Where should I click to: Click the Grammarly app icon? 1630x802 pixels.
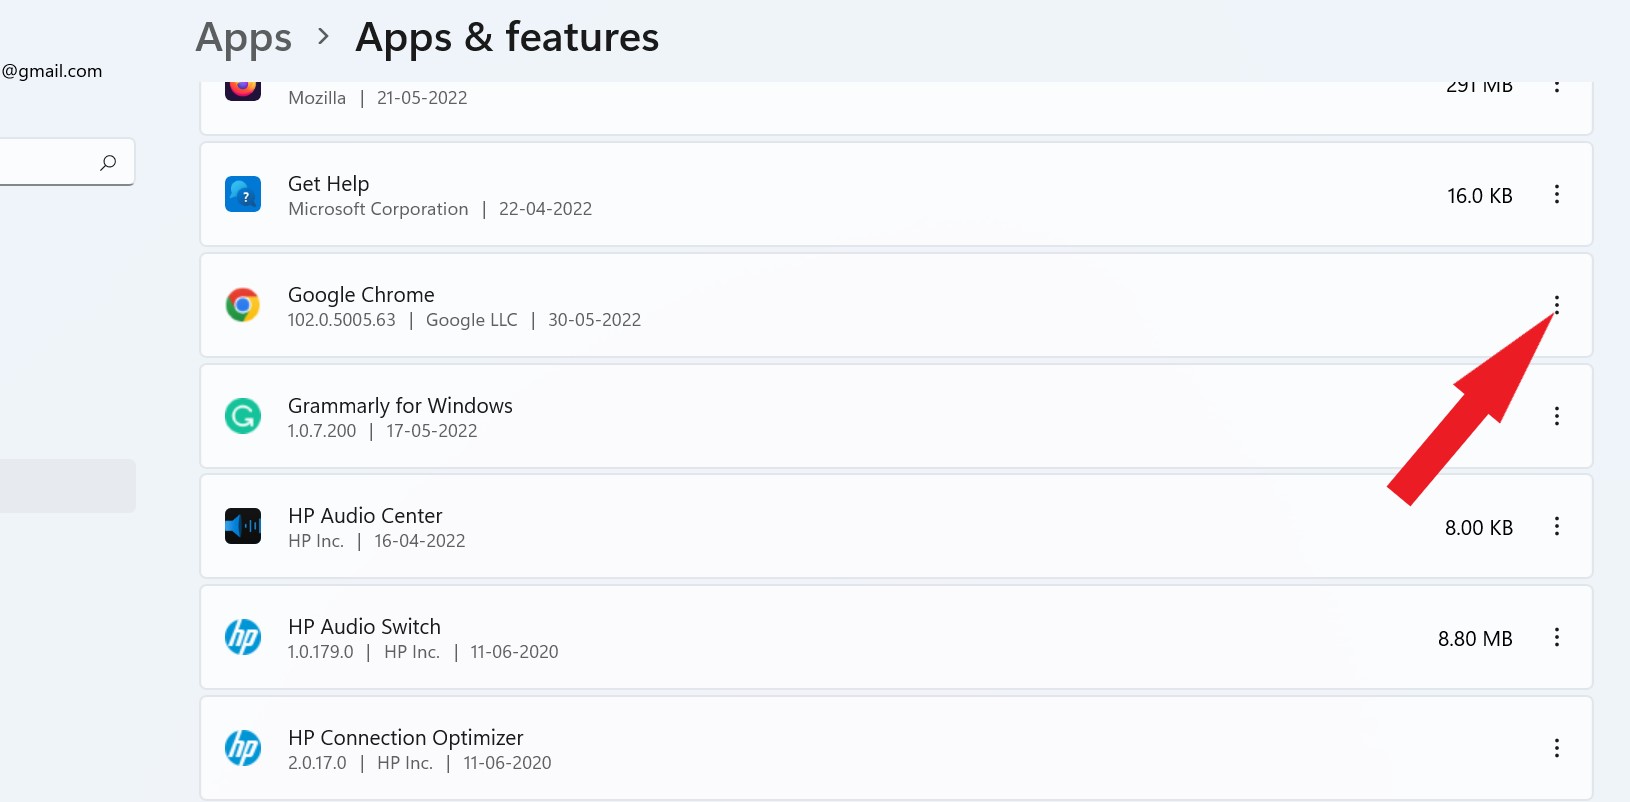pyautogui.click(x=243, y=416)
